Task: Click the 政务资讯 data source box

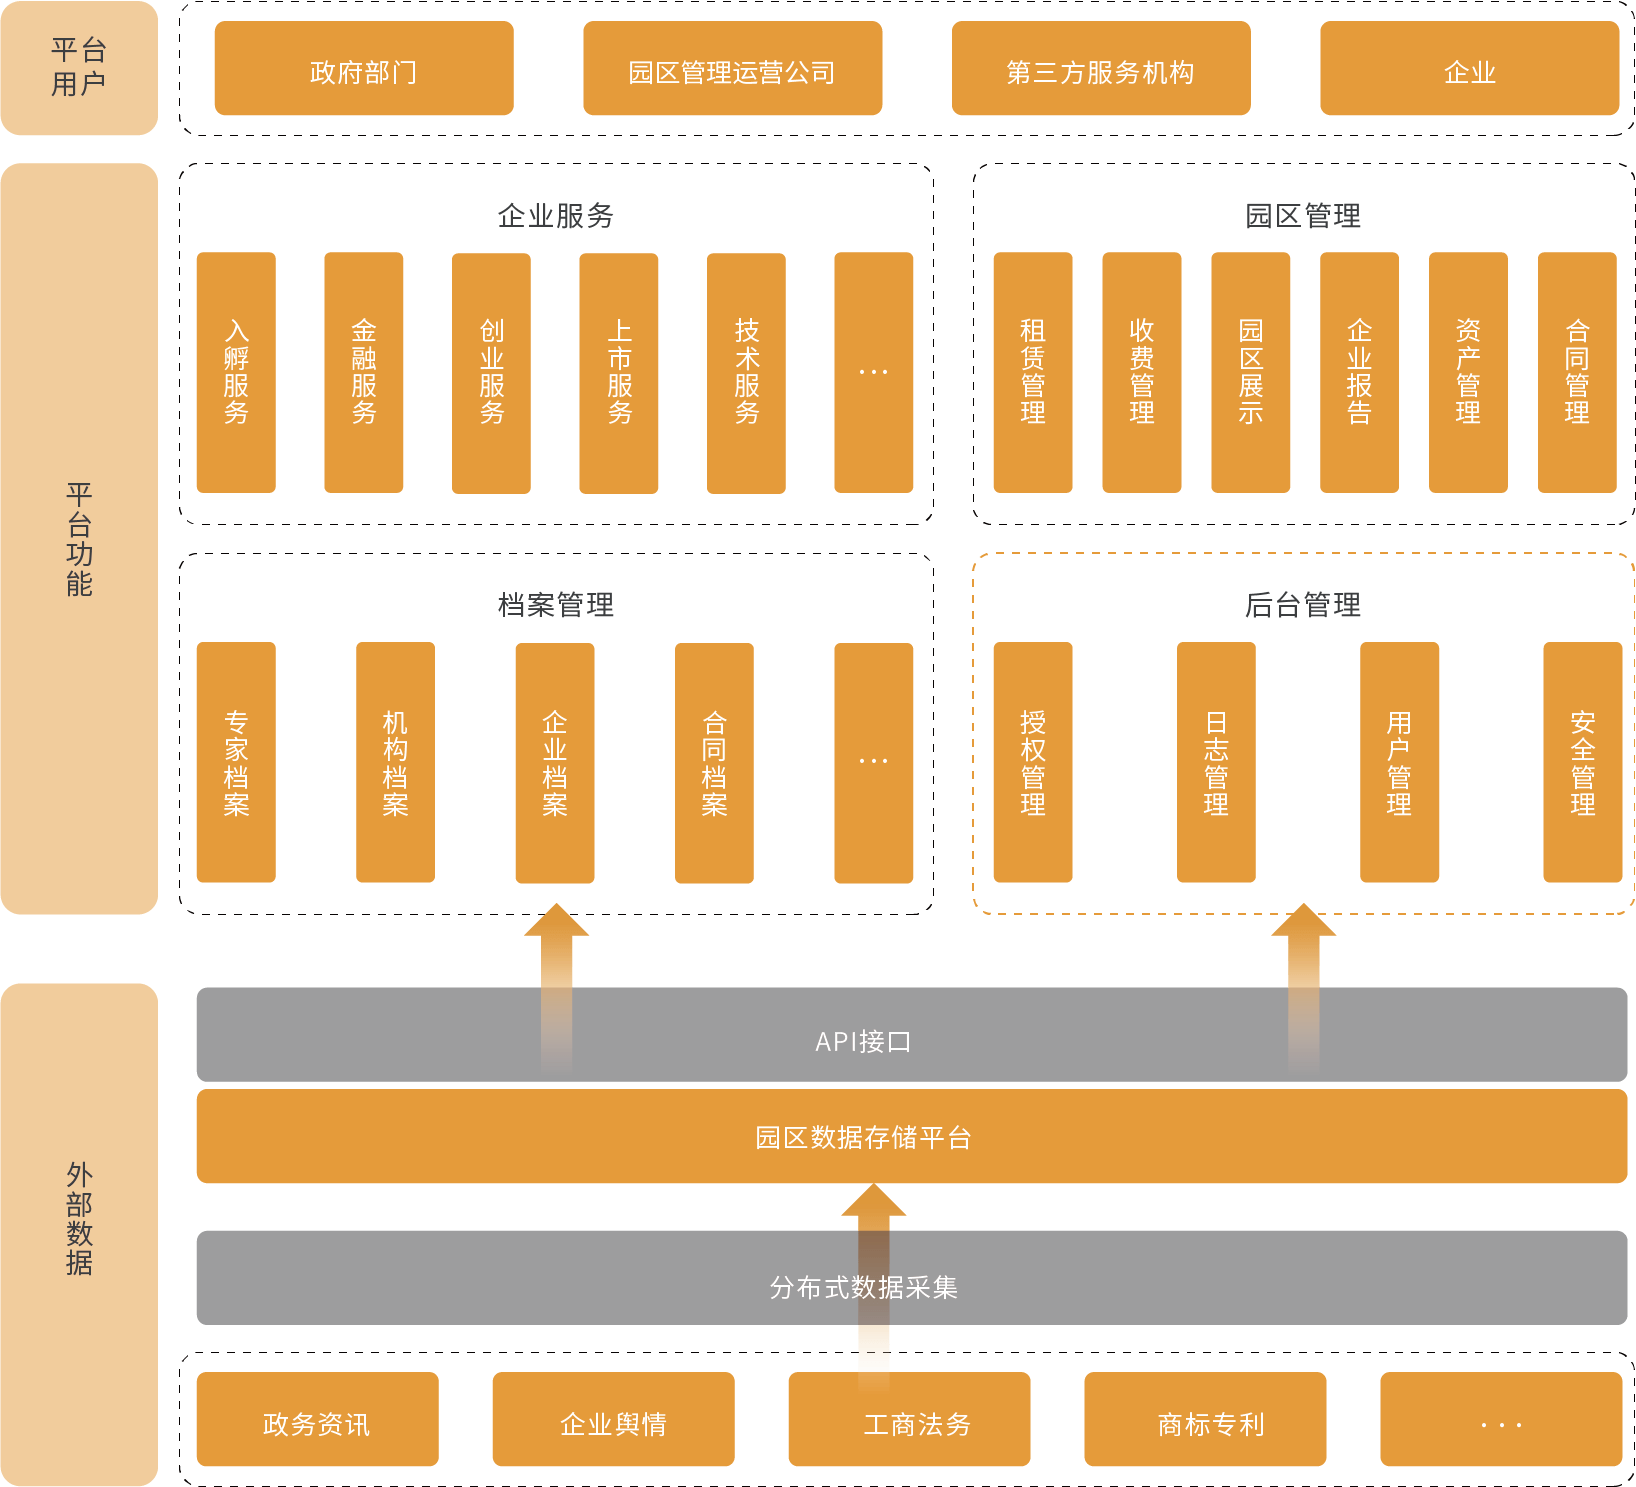Action: 318,1419
